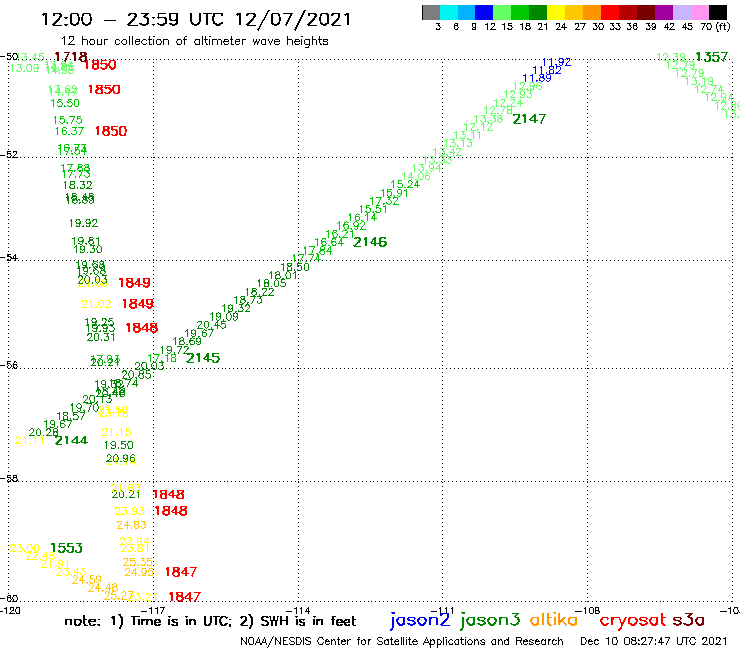Click the light green swatch in the color scale
The height and width of the screenshot is (650, 740).
502,12
